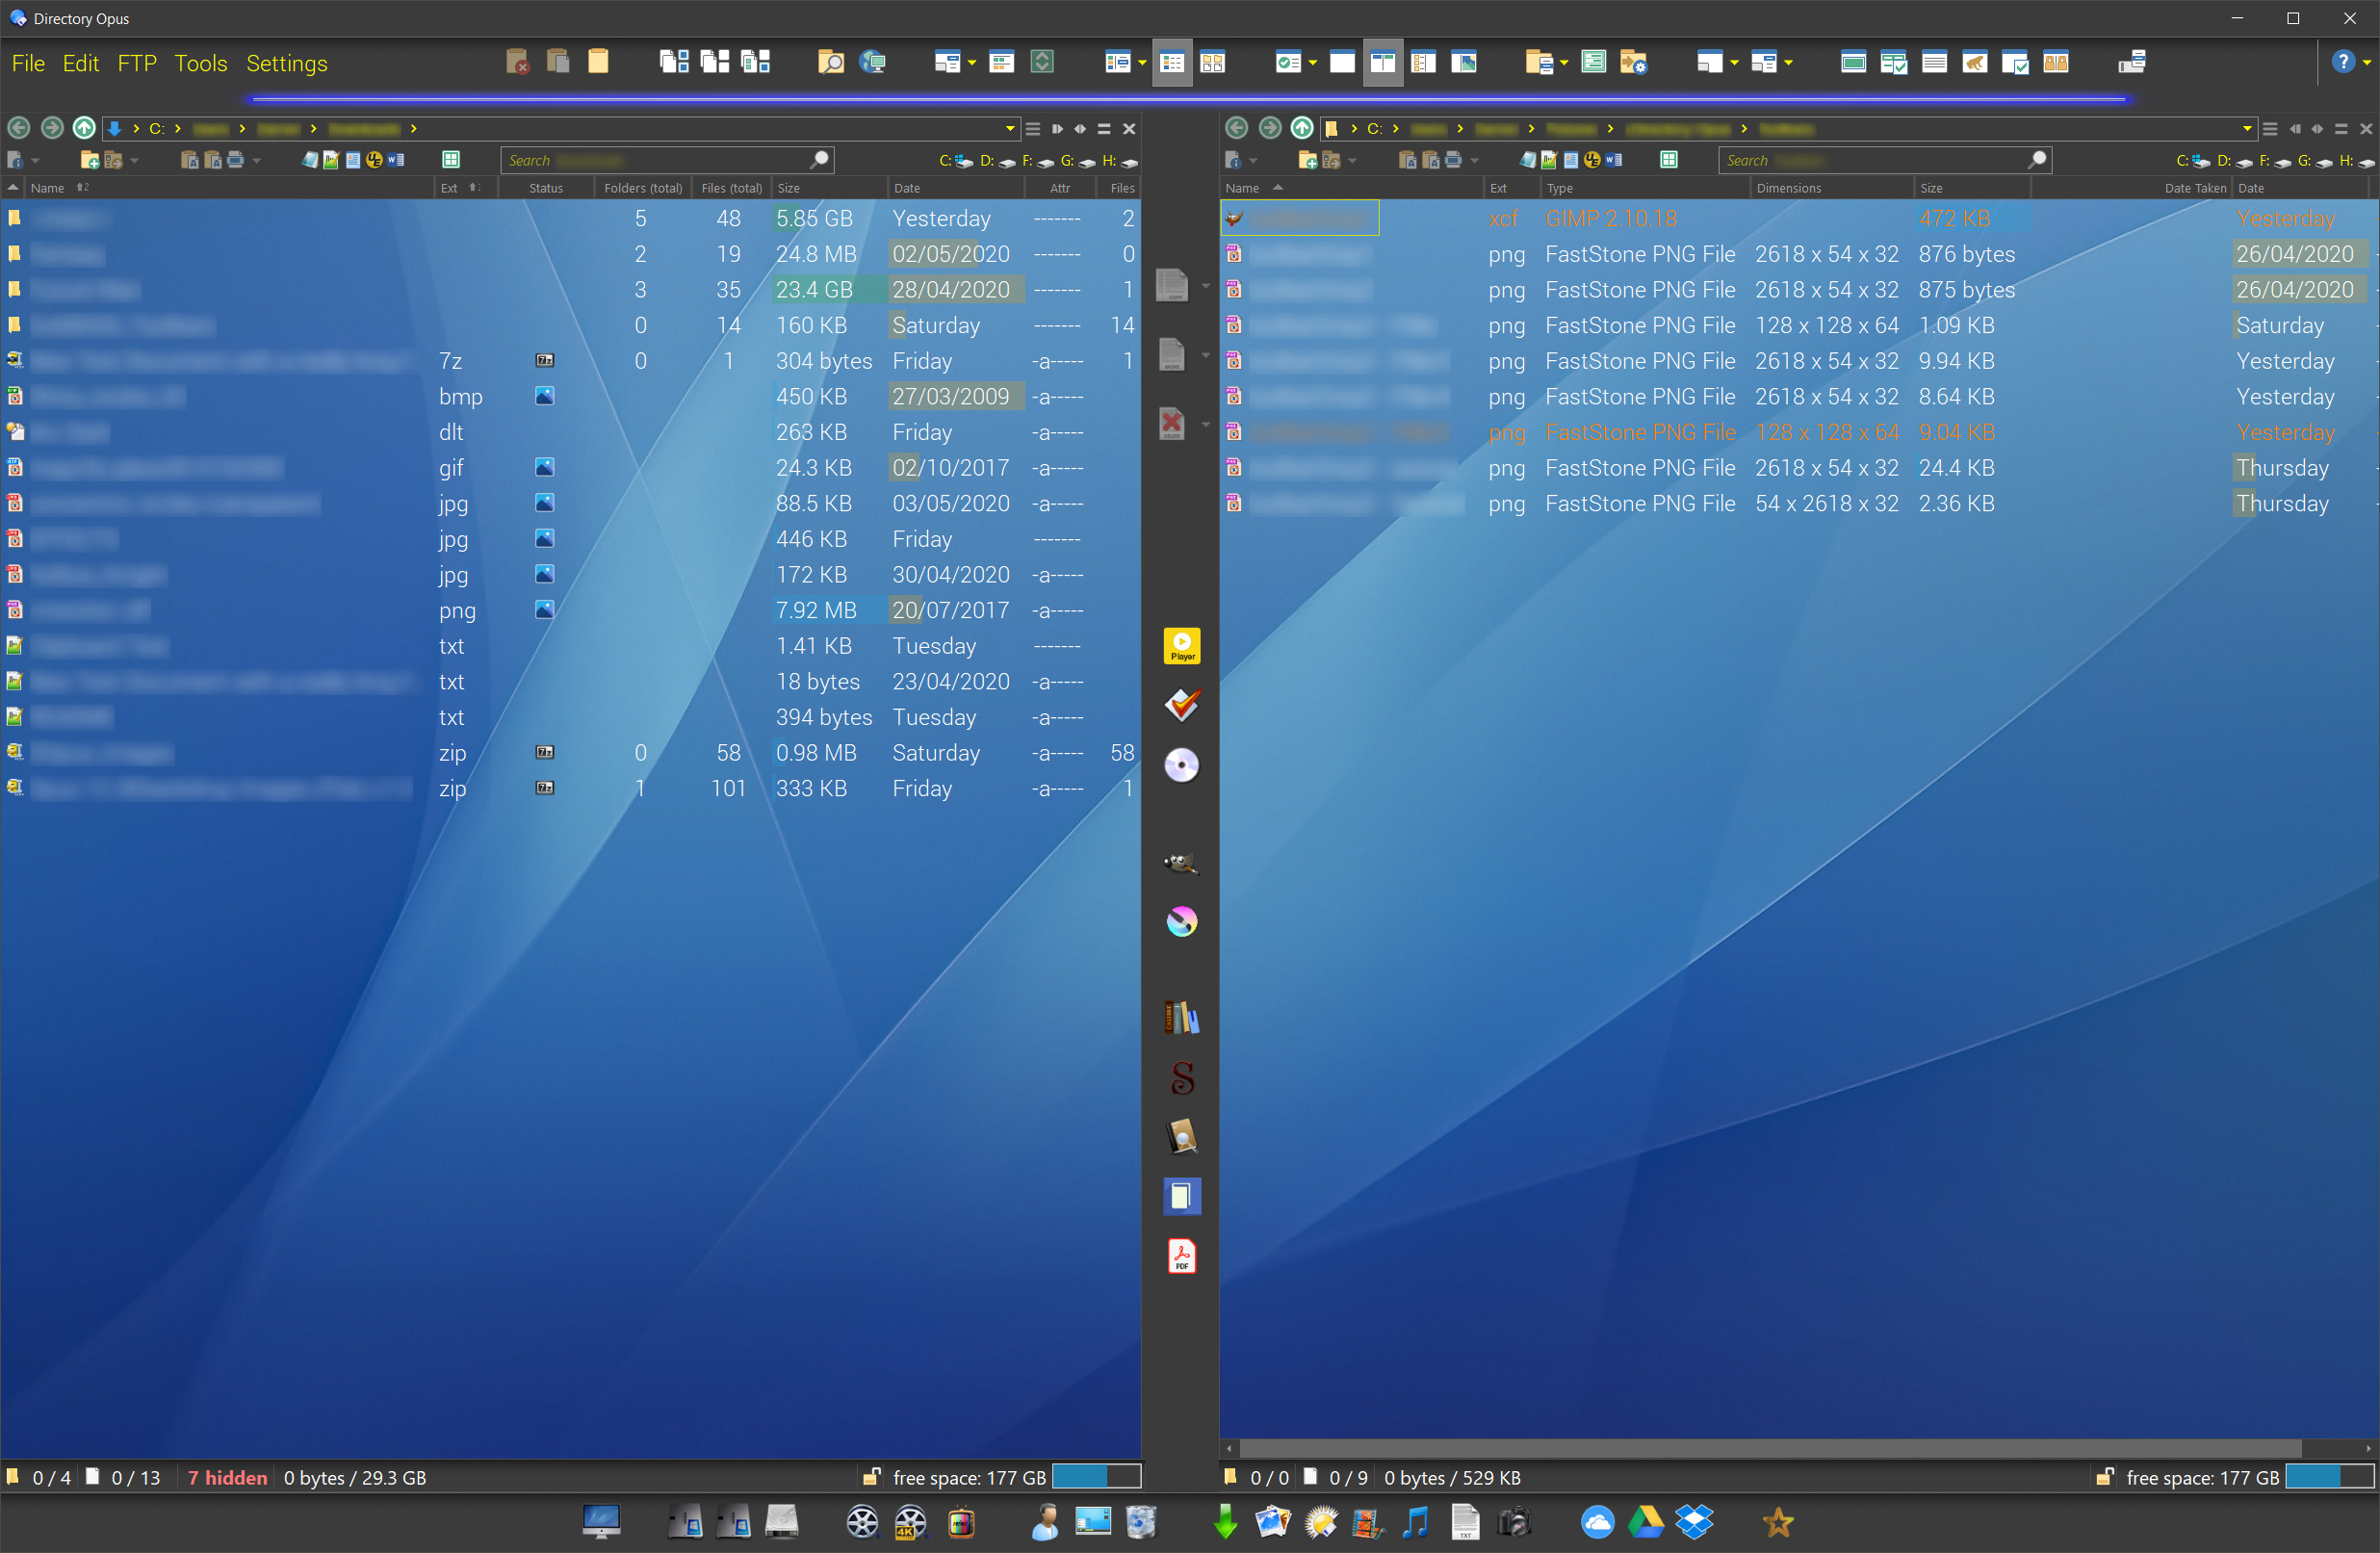The width and height of the screenshot is (2380, 1553).
Task: Click the green expand-arrows panel toolbar icon
Action: (1042, 63)
